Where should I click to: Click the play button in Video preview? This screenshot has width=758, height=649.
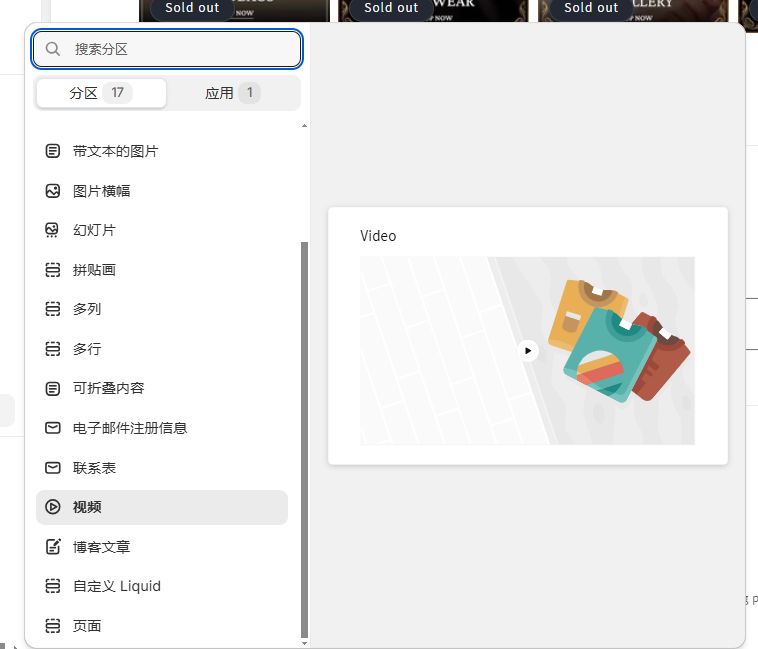[x=528, y=350]
